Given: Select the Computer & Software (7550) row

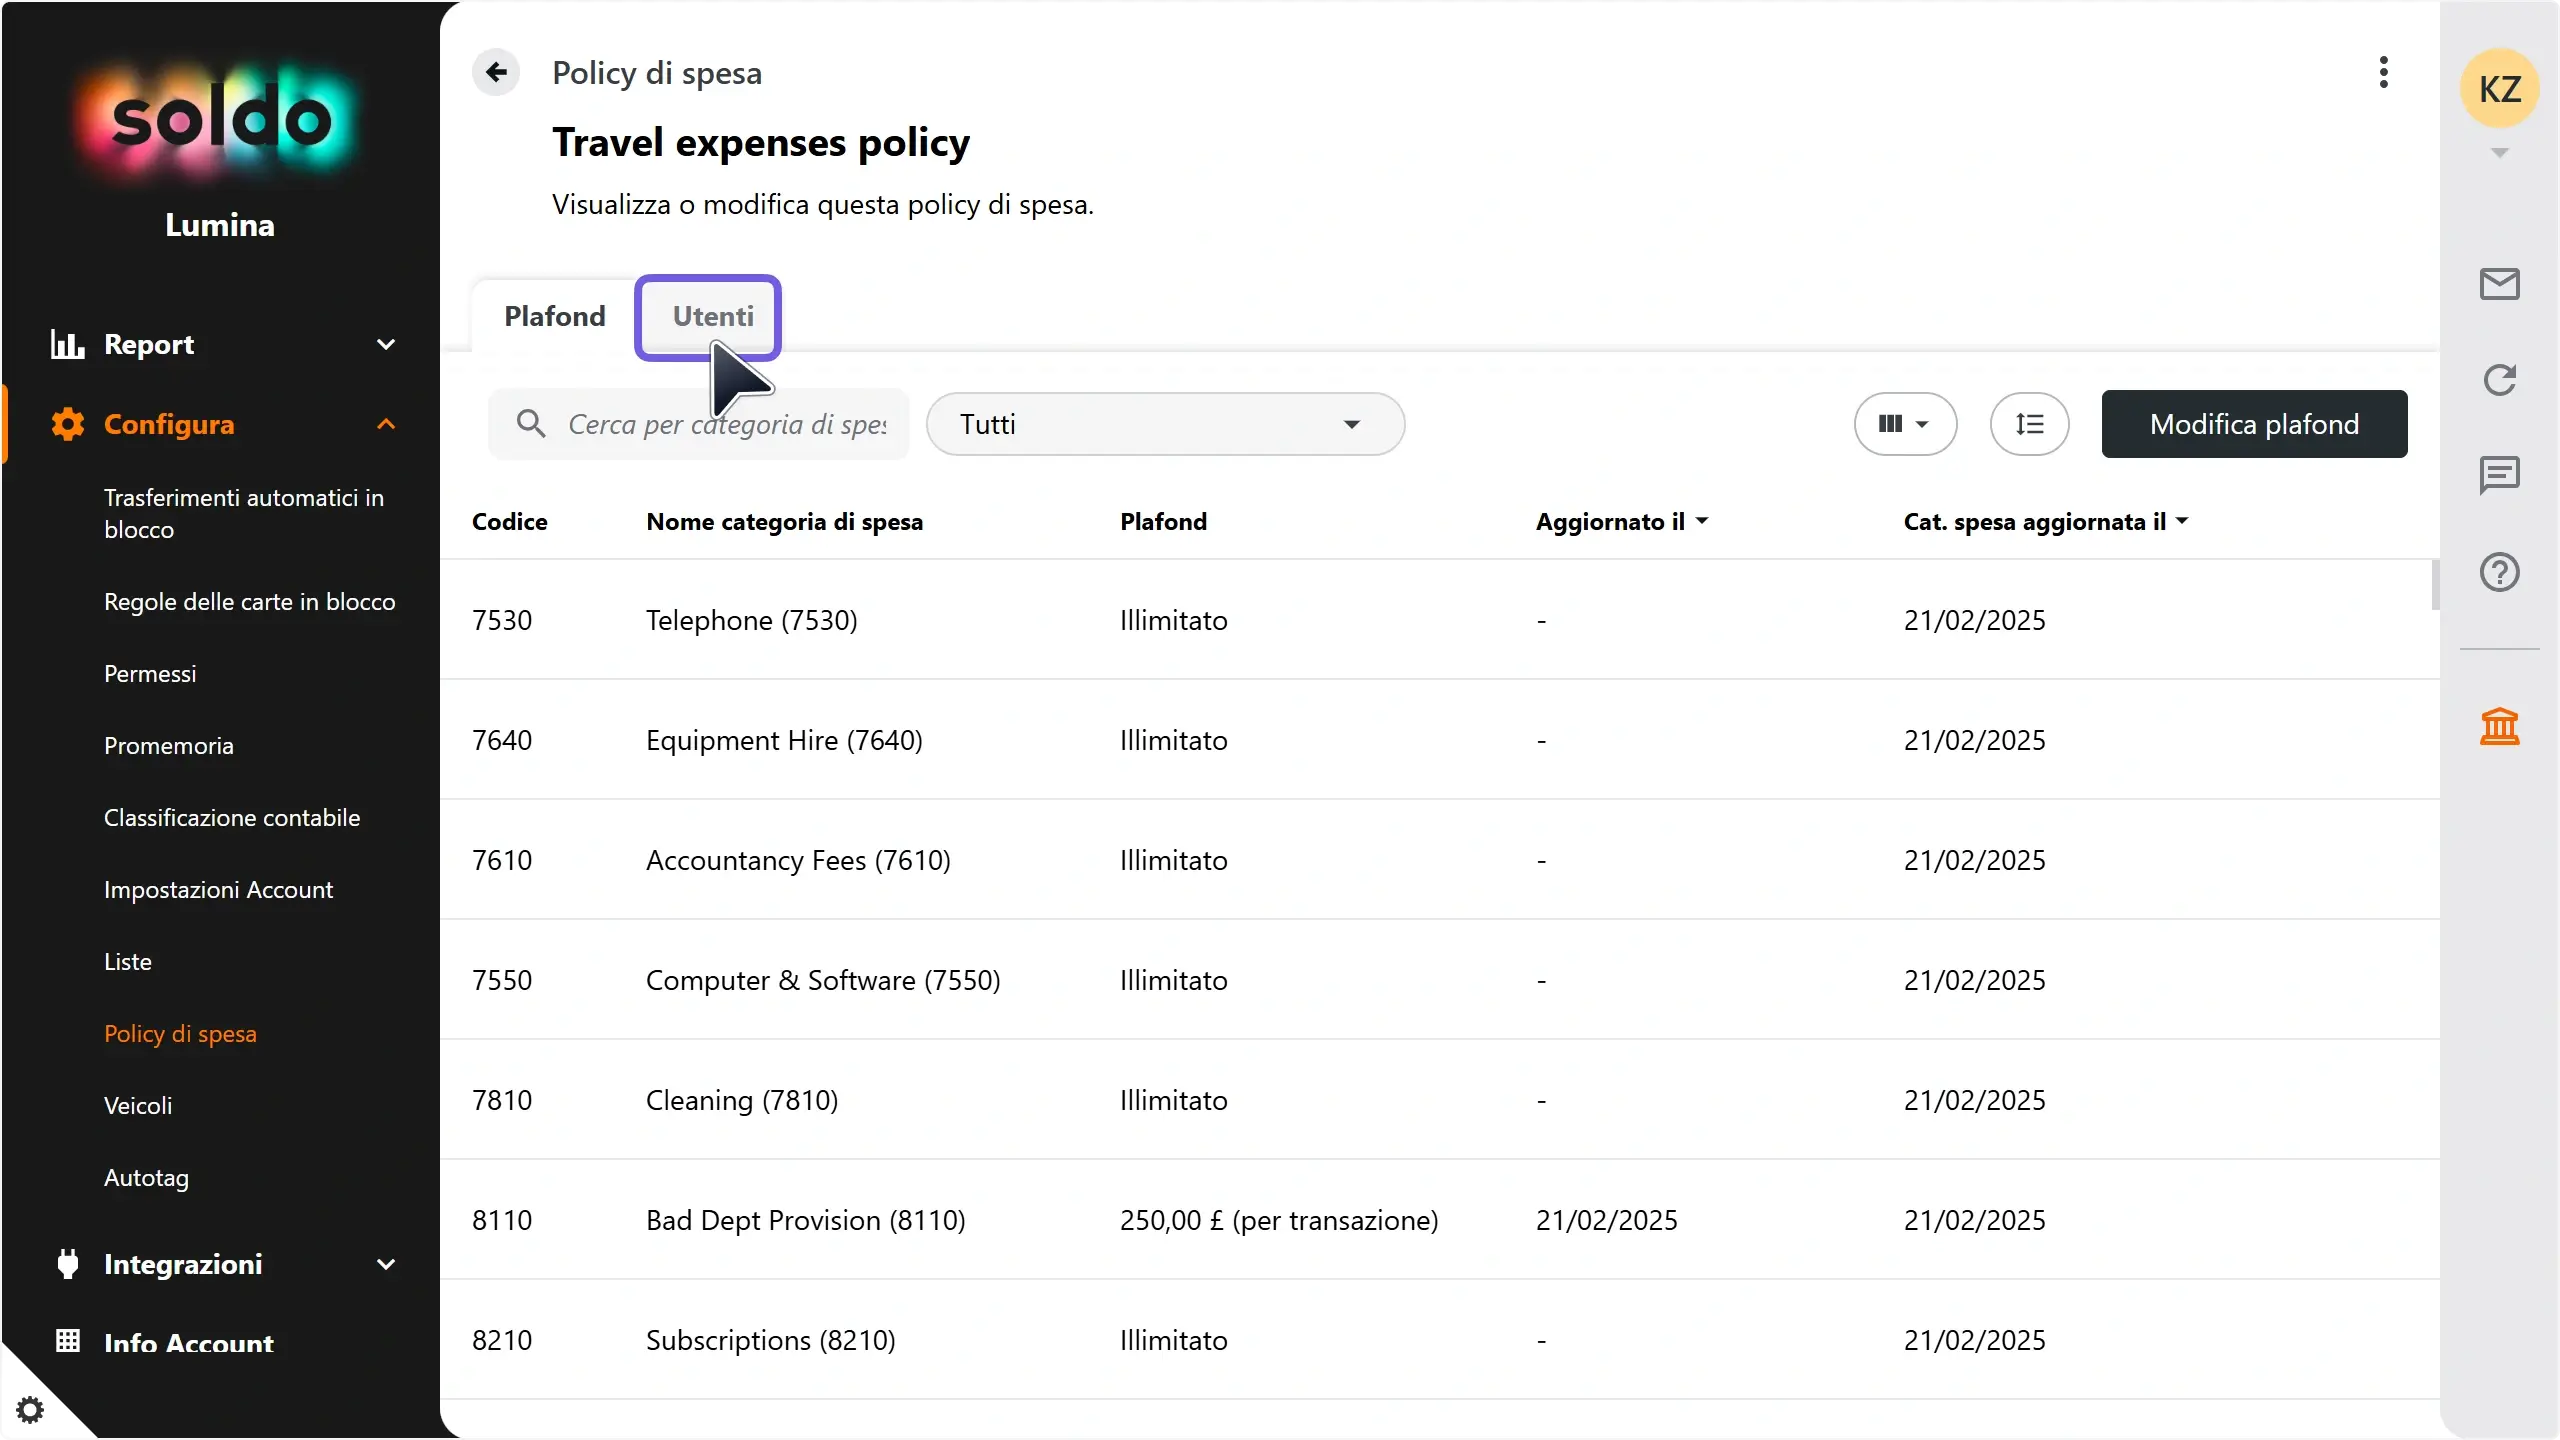Looking at the screenshot, I should (x=1440, y=980).
